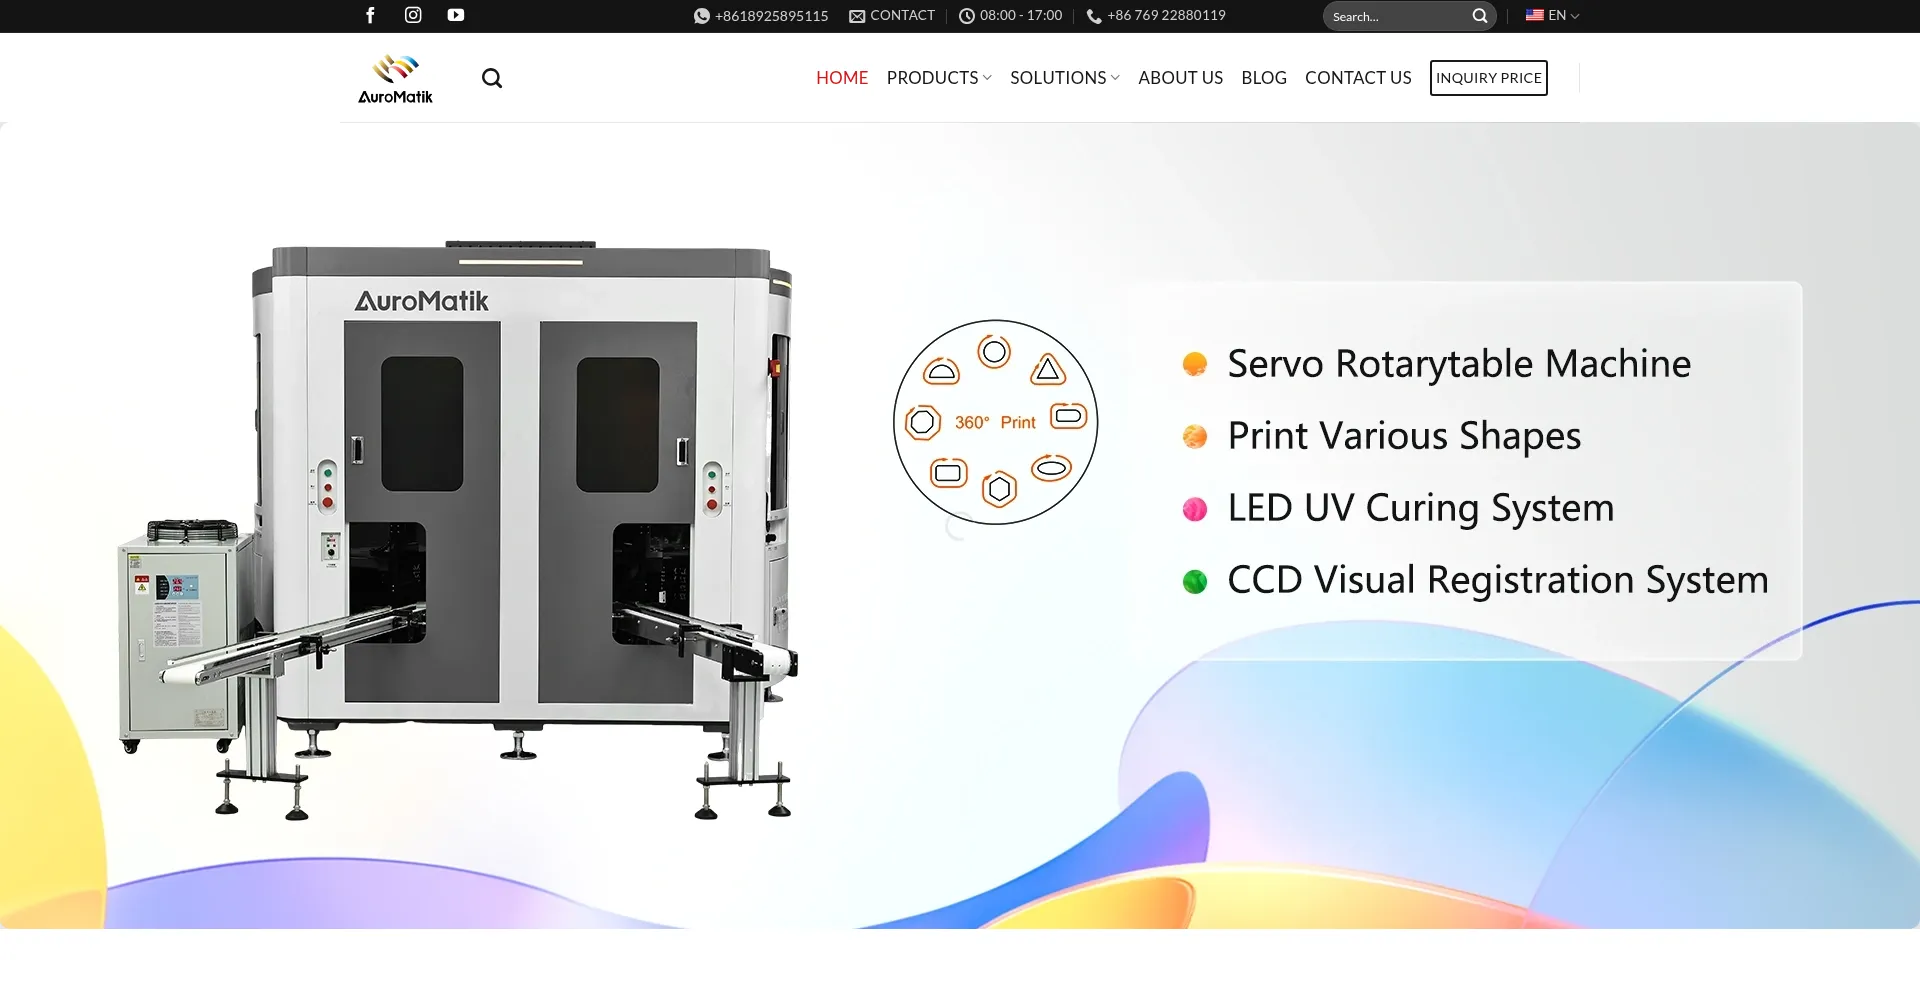Click the Print Various Shapes text

coord(1404,436)
